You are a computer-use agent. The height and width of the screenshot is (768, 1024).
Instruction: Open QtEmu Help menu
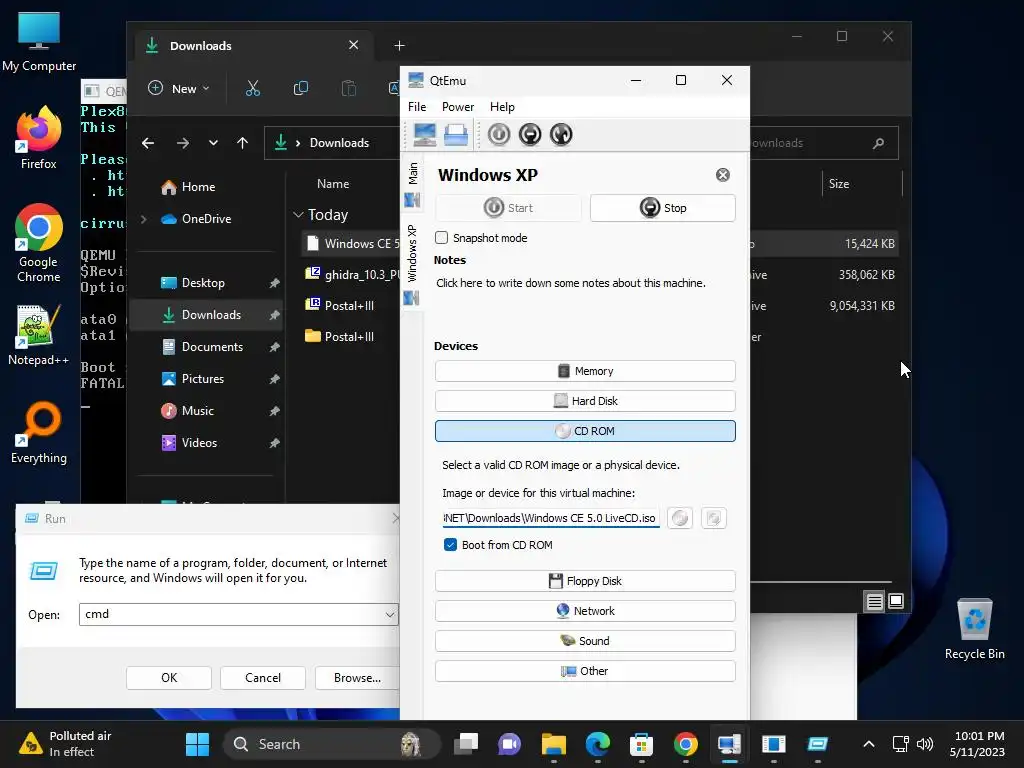pos(502,106)
